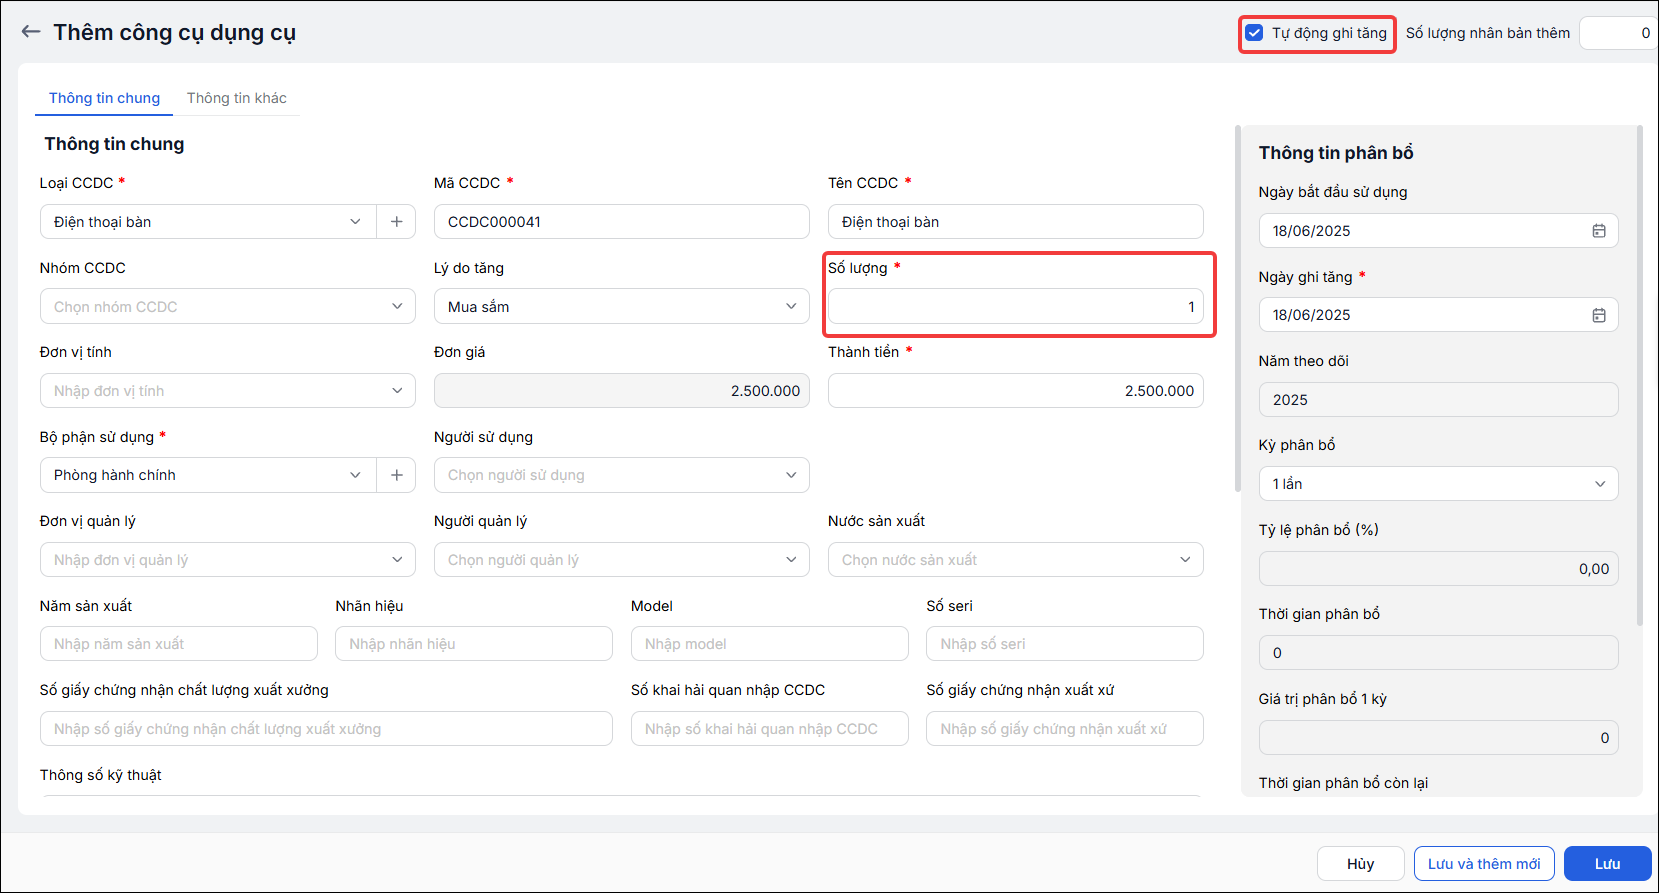Image resolution: width=1659 pixels, height=893 pixels.
Task: Click the Hủy button
Action: pyautogui.click(x=1361, y=864)
